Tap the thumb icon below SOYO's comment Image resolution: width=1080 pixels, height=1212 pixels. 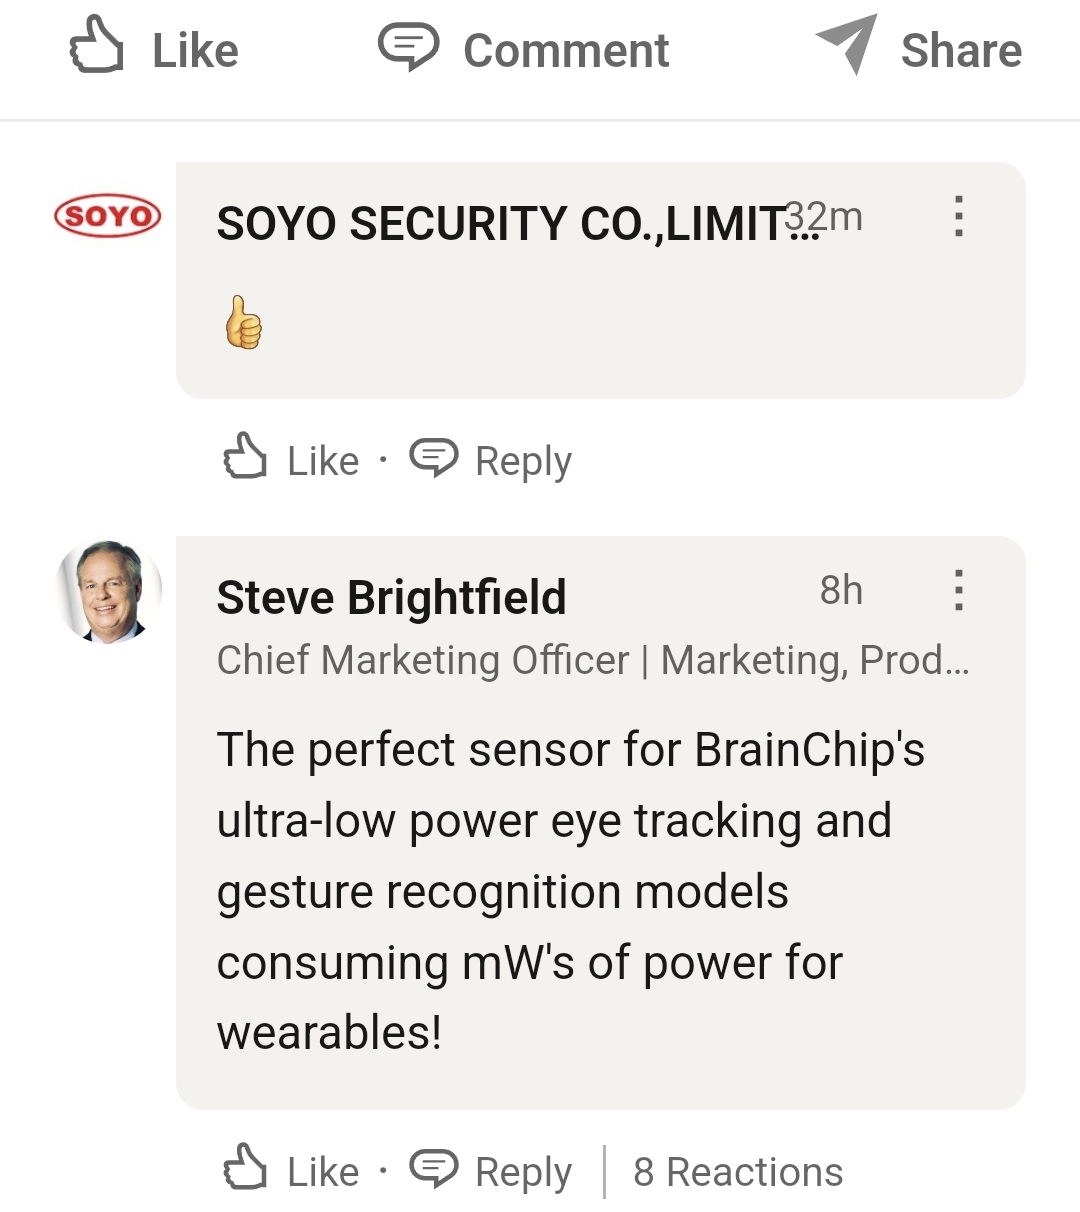(x=245, y=457)
